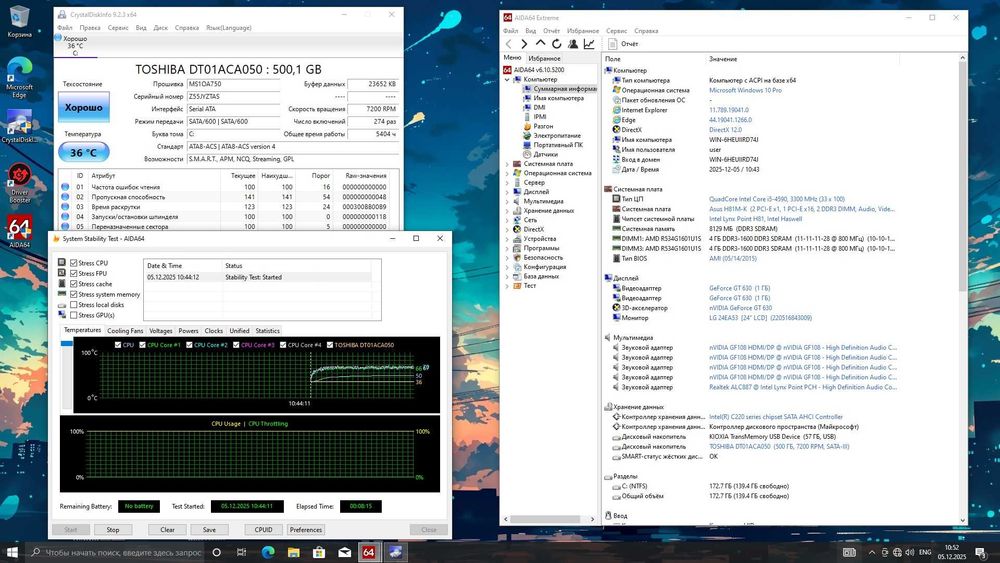Open the Корзина recycle bin desktop icon
Viewport: 1000px width, 563px height.
pyautogui.click(x=19, y=21)
